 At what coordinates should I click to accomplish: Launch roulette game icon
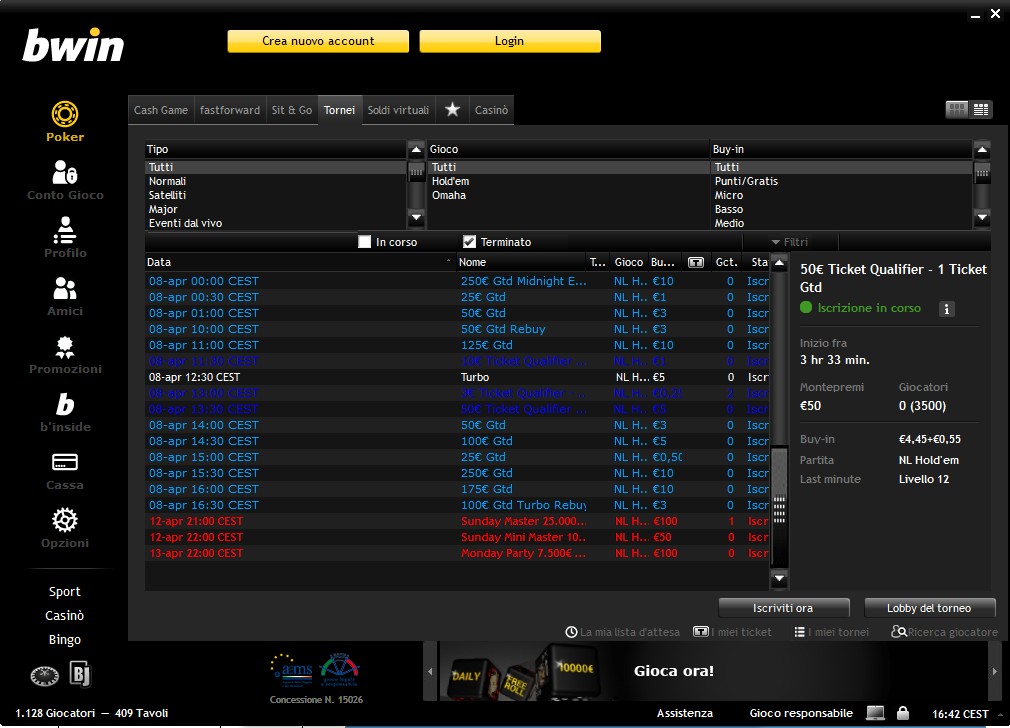44,676
